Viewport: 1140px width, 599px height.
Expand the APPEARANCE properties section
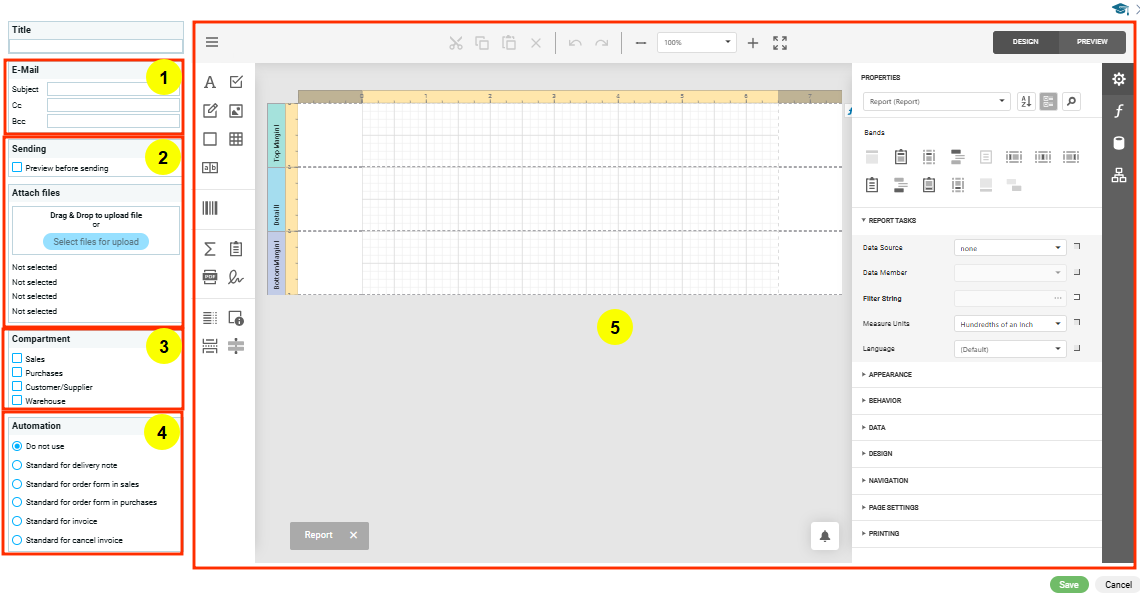[890, 375]
